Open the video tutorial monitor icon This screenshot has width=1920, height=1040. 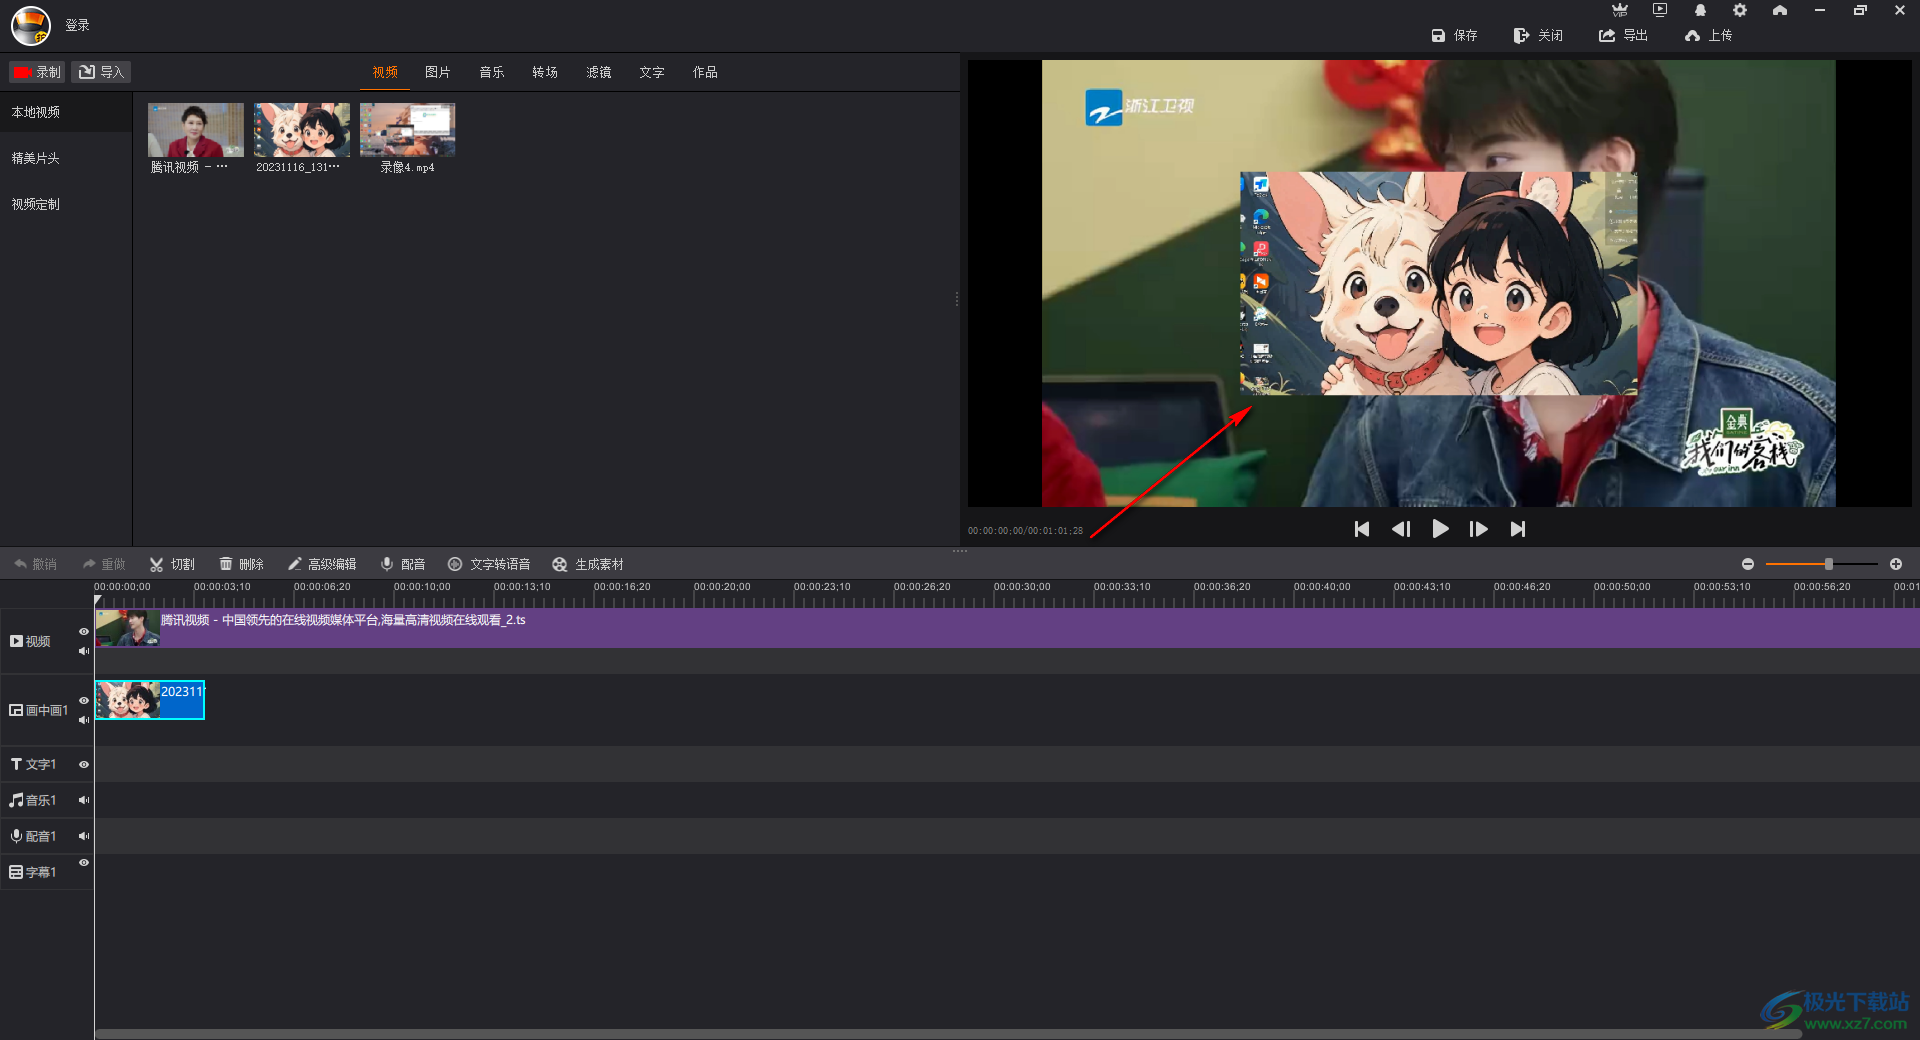click(x=1660, y=10)
